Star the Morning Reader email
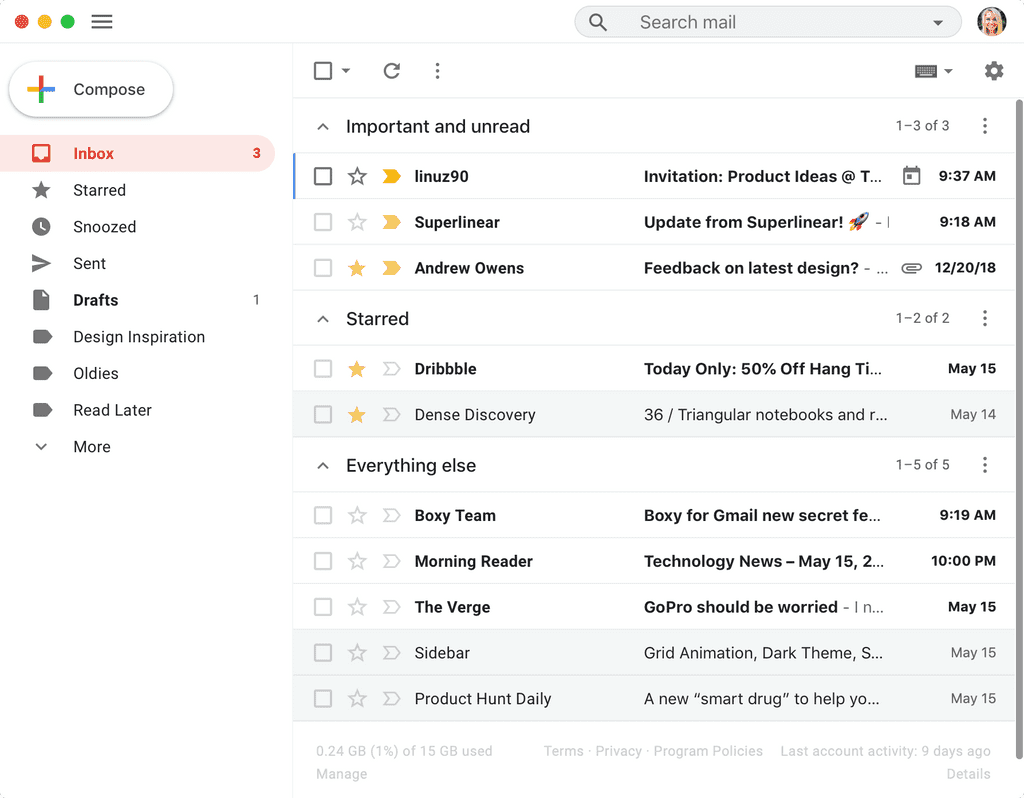This screenshot has height=798, width=1024. [357, 561]
